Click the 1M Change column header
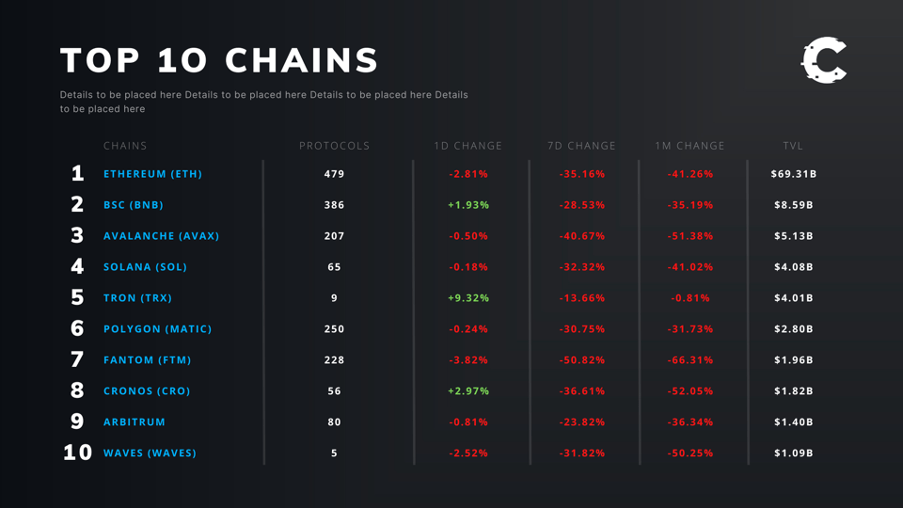The image size is (904, 508). (690, 146)
